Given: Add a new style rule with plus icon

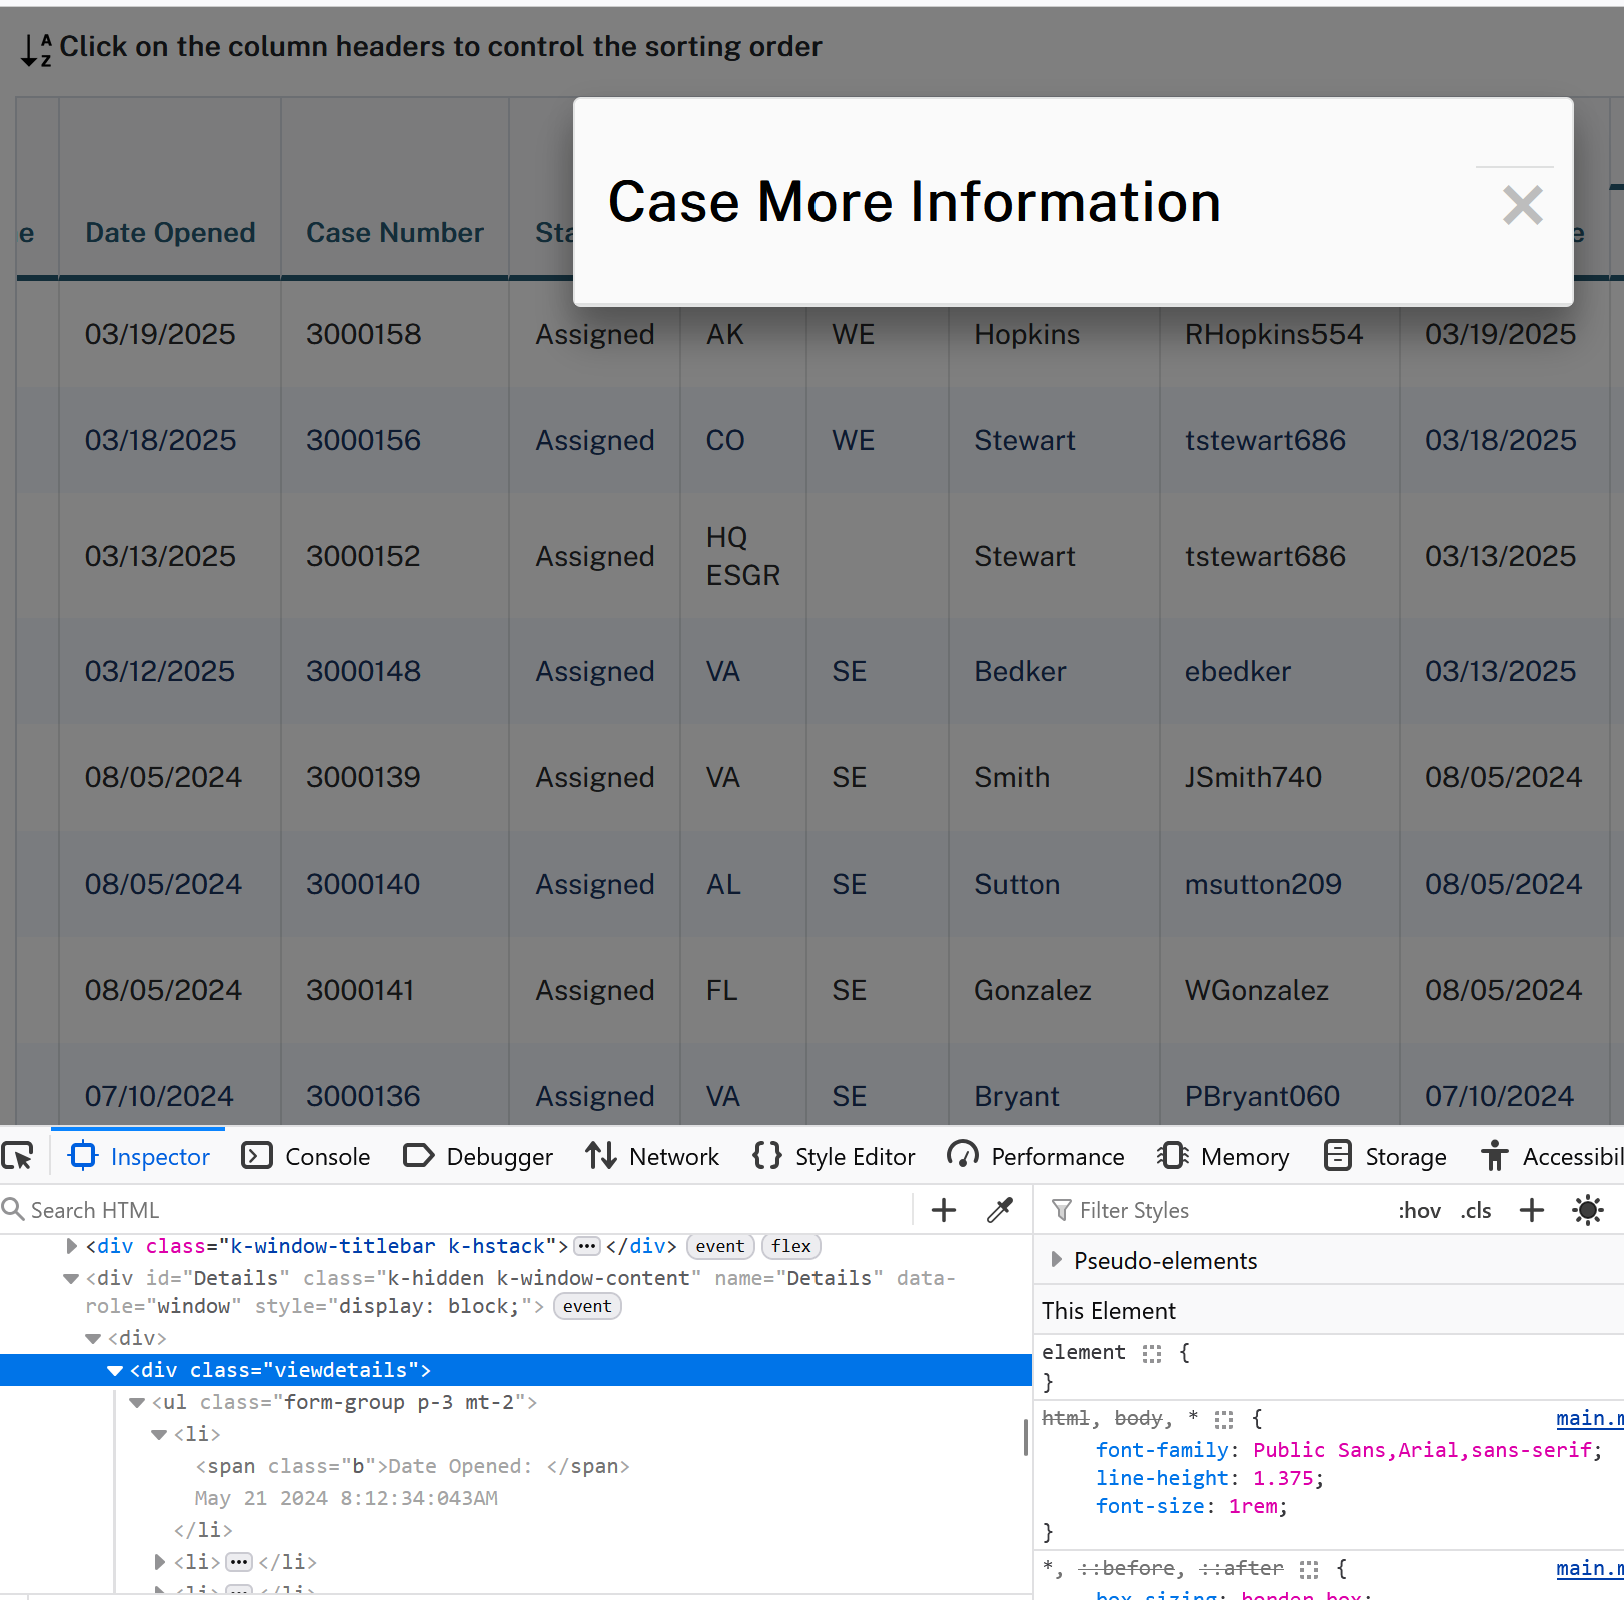Looking at the screenshot, I should [x=1531, y=1210].
